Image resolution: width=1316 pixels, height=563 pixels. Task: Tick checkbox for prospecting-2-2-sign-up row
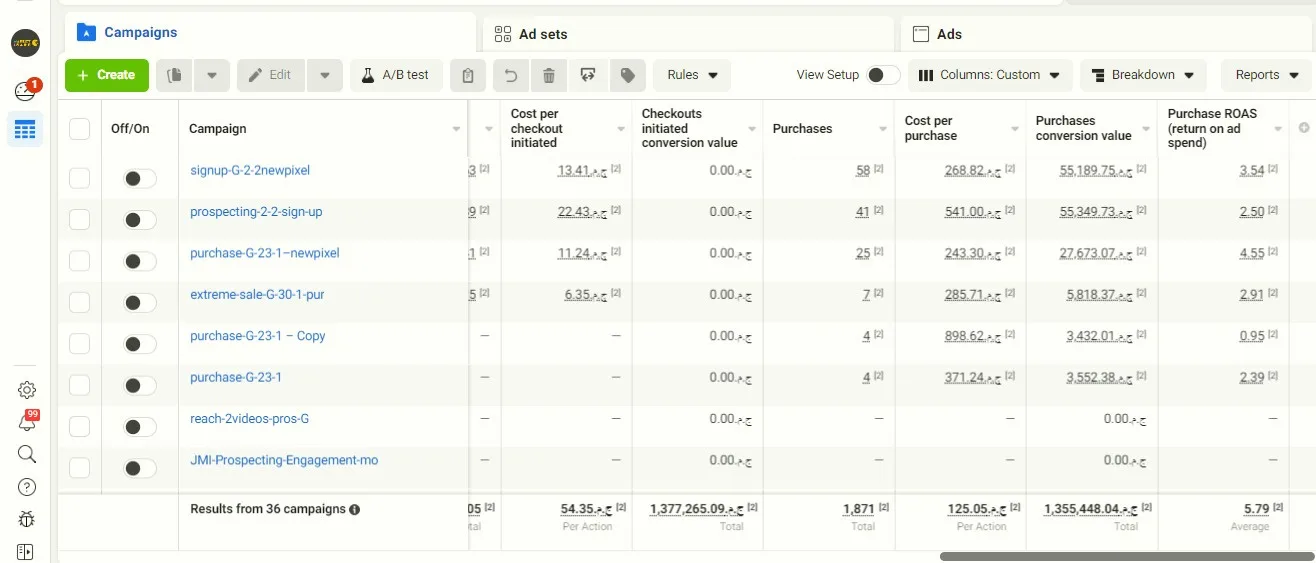(79, 220)
